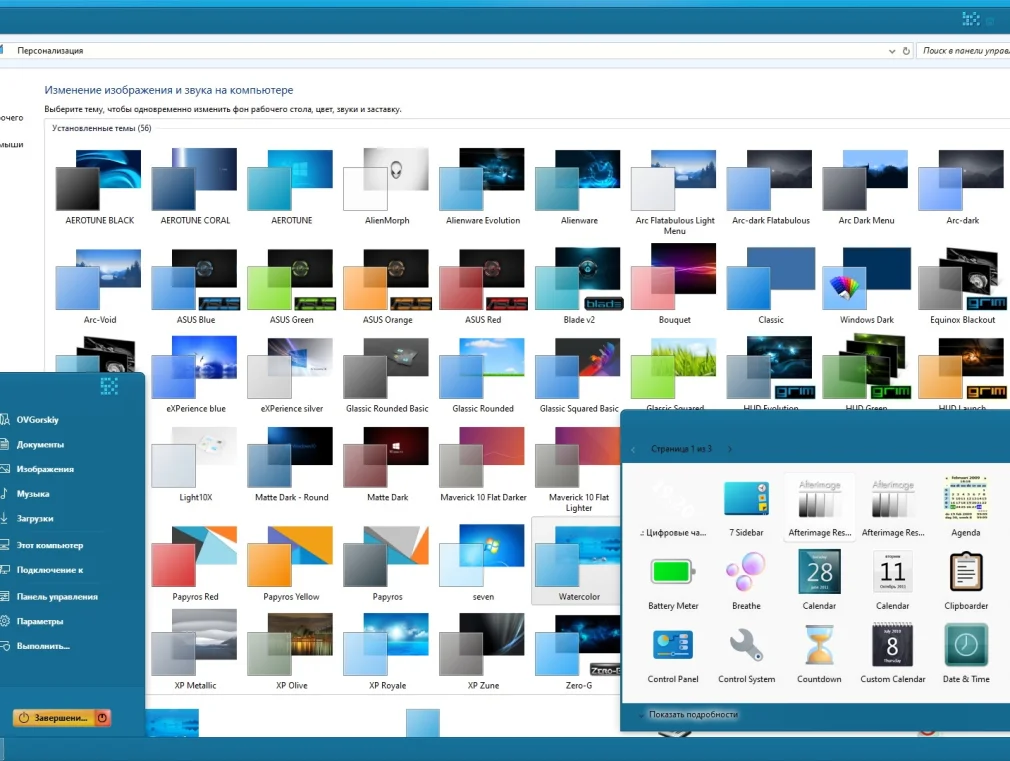Screen dimensions: 1010x761
Task: Open the Agenda gadget
Action: pos(966,499)
